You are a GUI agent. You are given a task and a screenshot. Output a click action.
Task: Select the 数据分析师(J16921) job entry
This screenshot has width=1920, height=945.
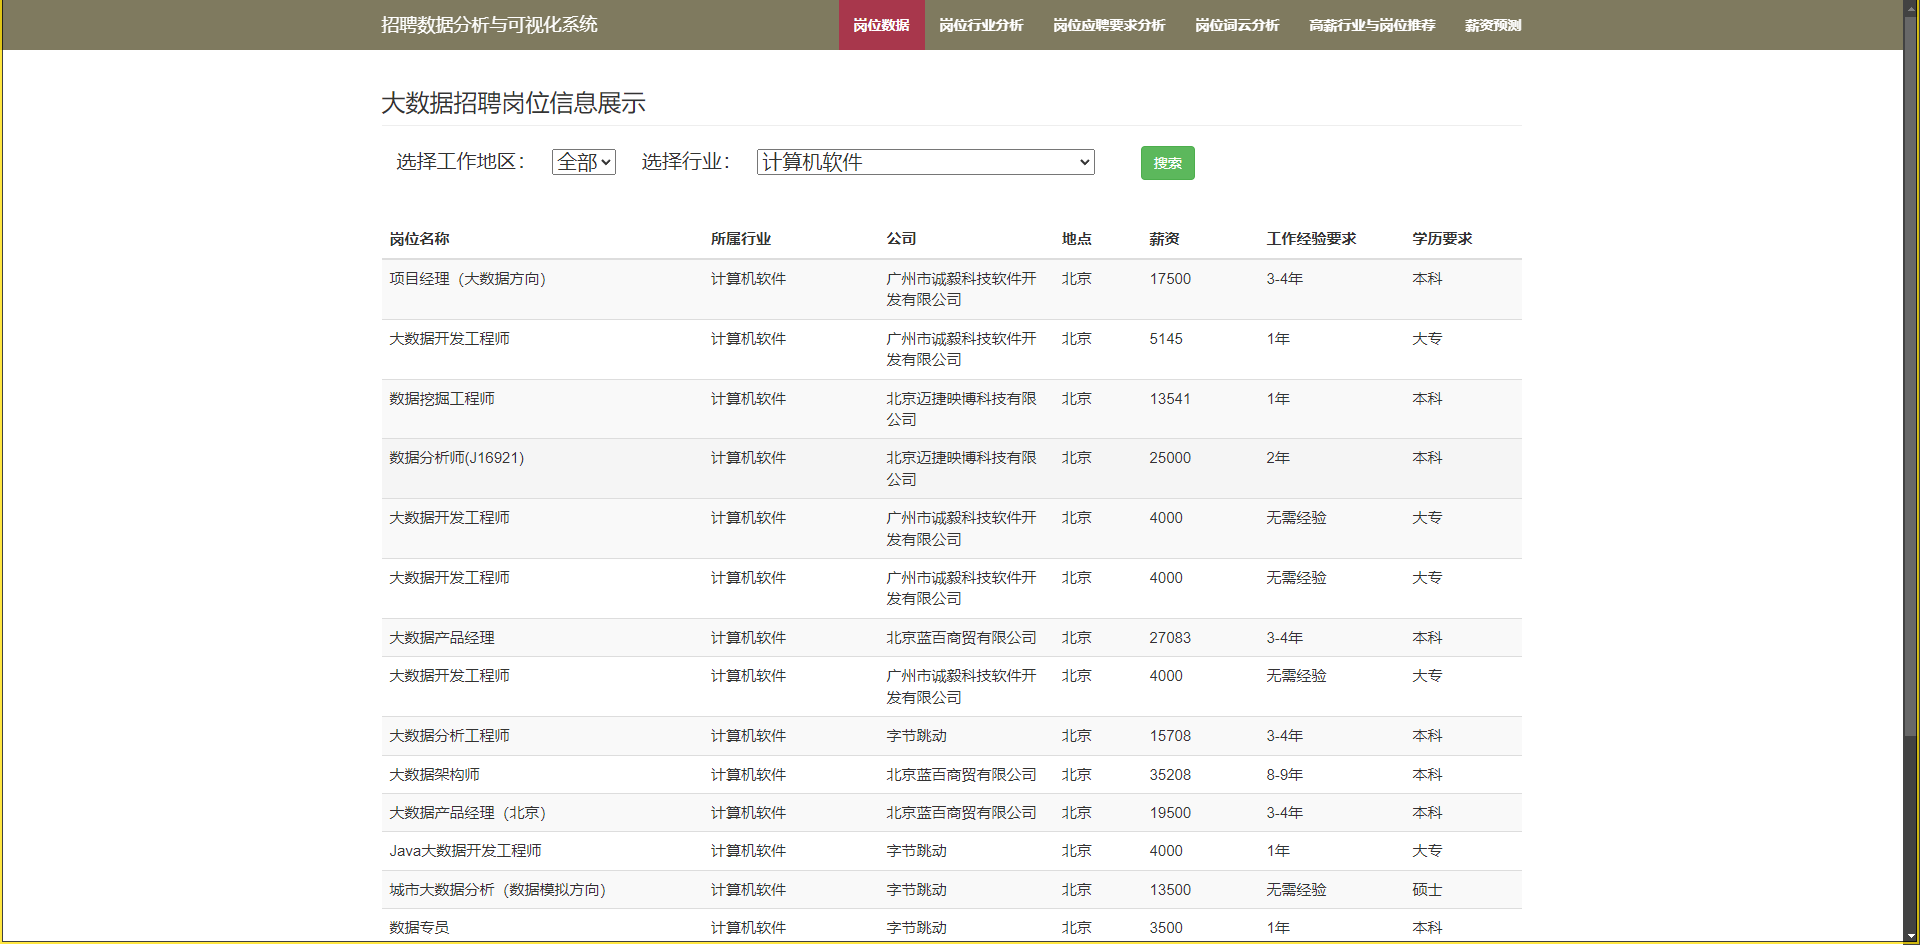[x=456, y=458]
